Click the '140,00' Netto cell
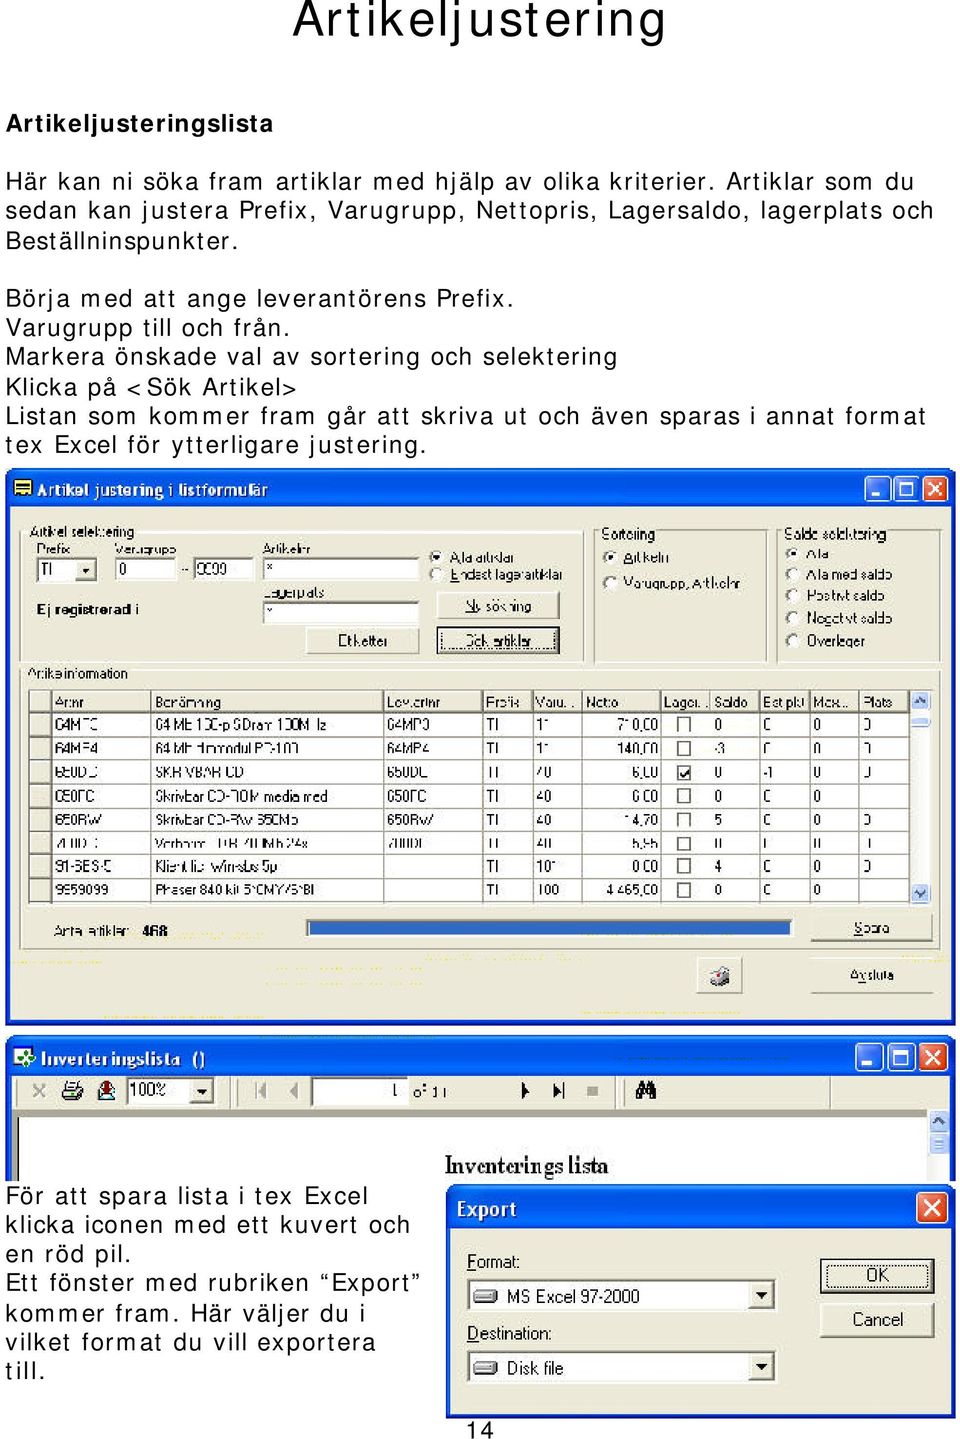Screen dimensions: 960x1439 [x=621, y=748]
